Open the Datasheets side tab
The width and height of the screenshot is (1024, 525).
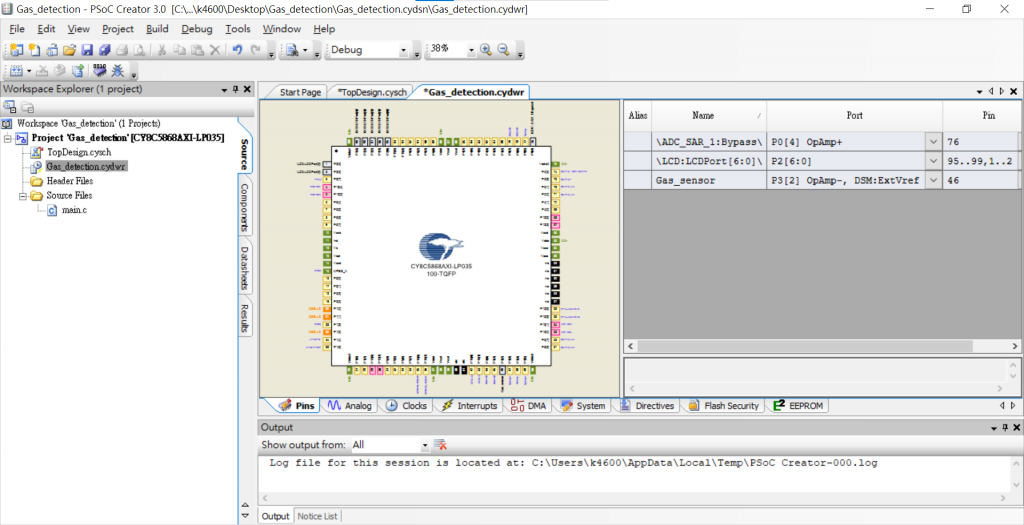click(x=244, y=268)
